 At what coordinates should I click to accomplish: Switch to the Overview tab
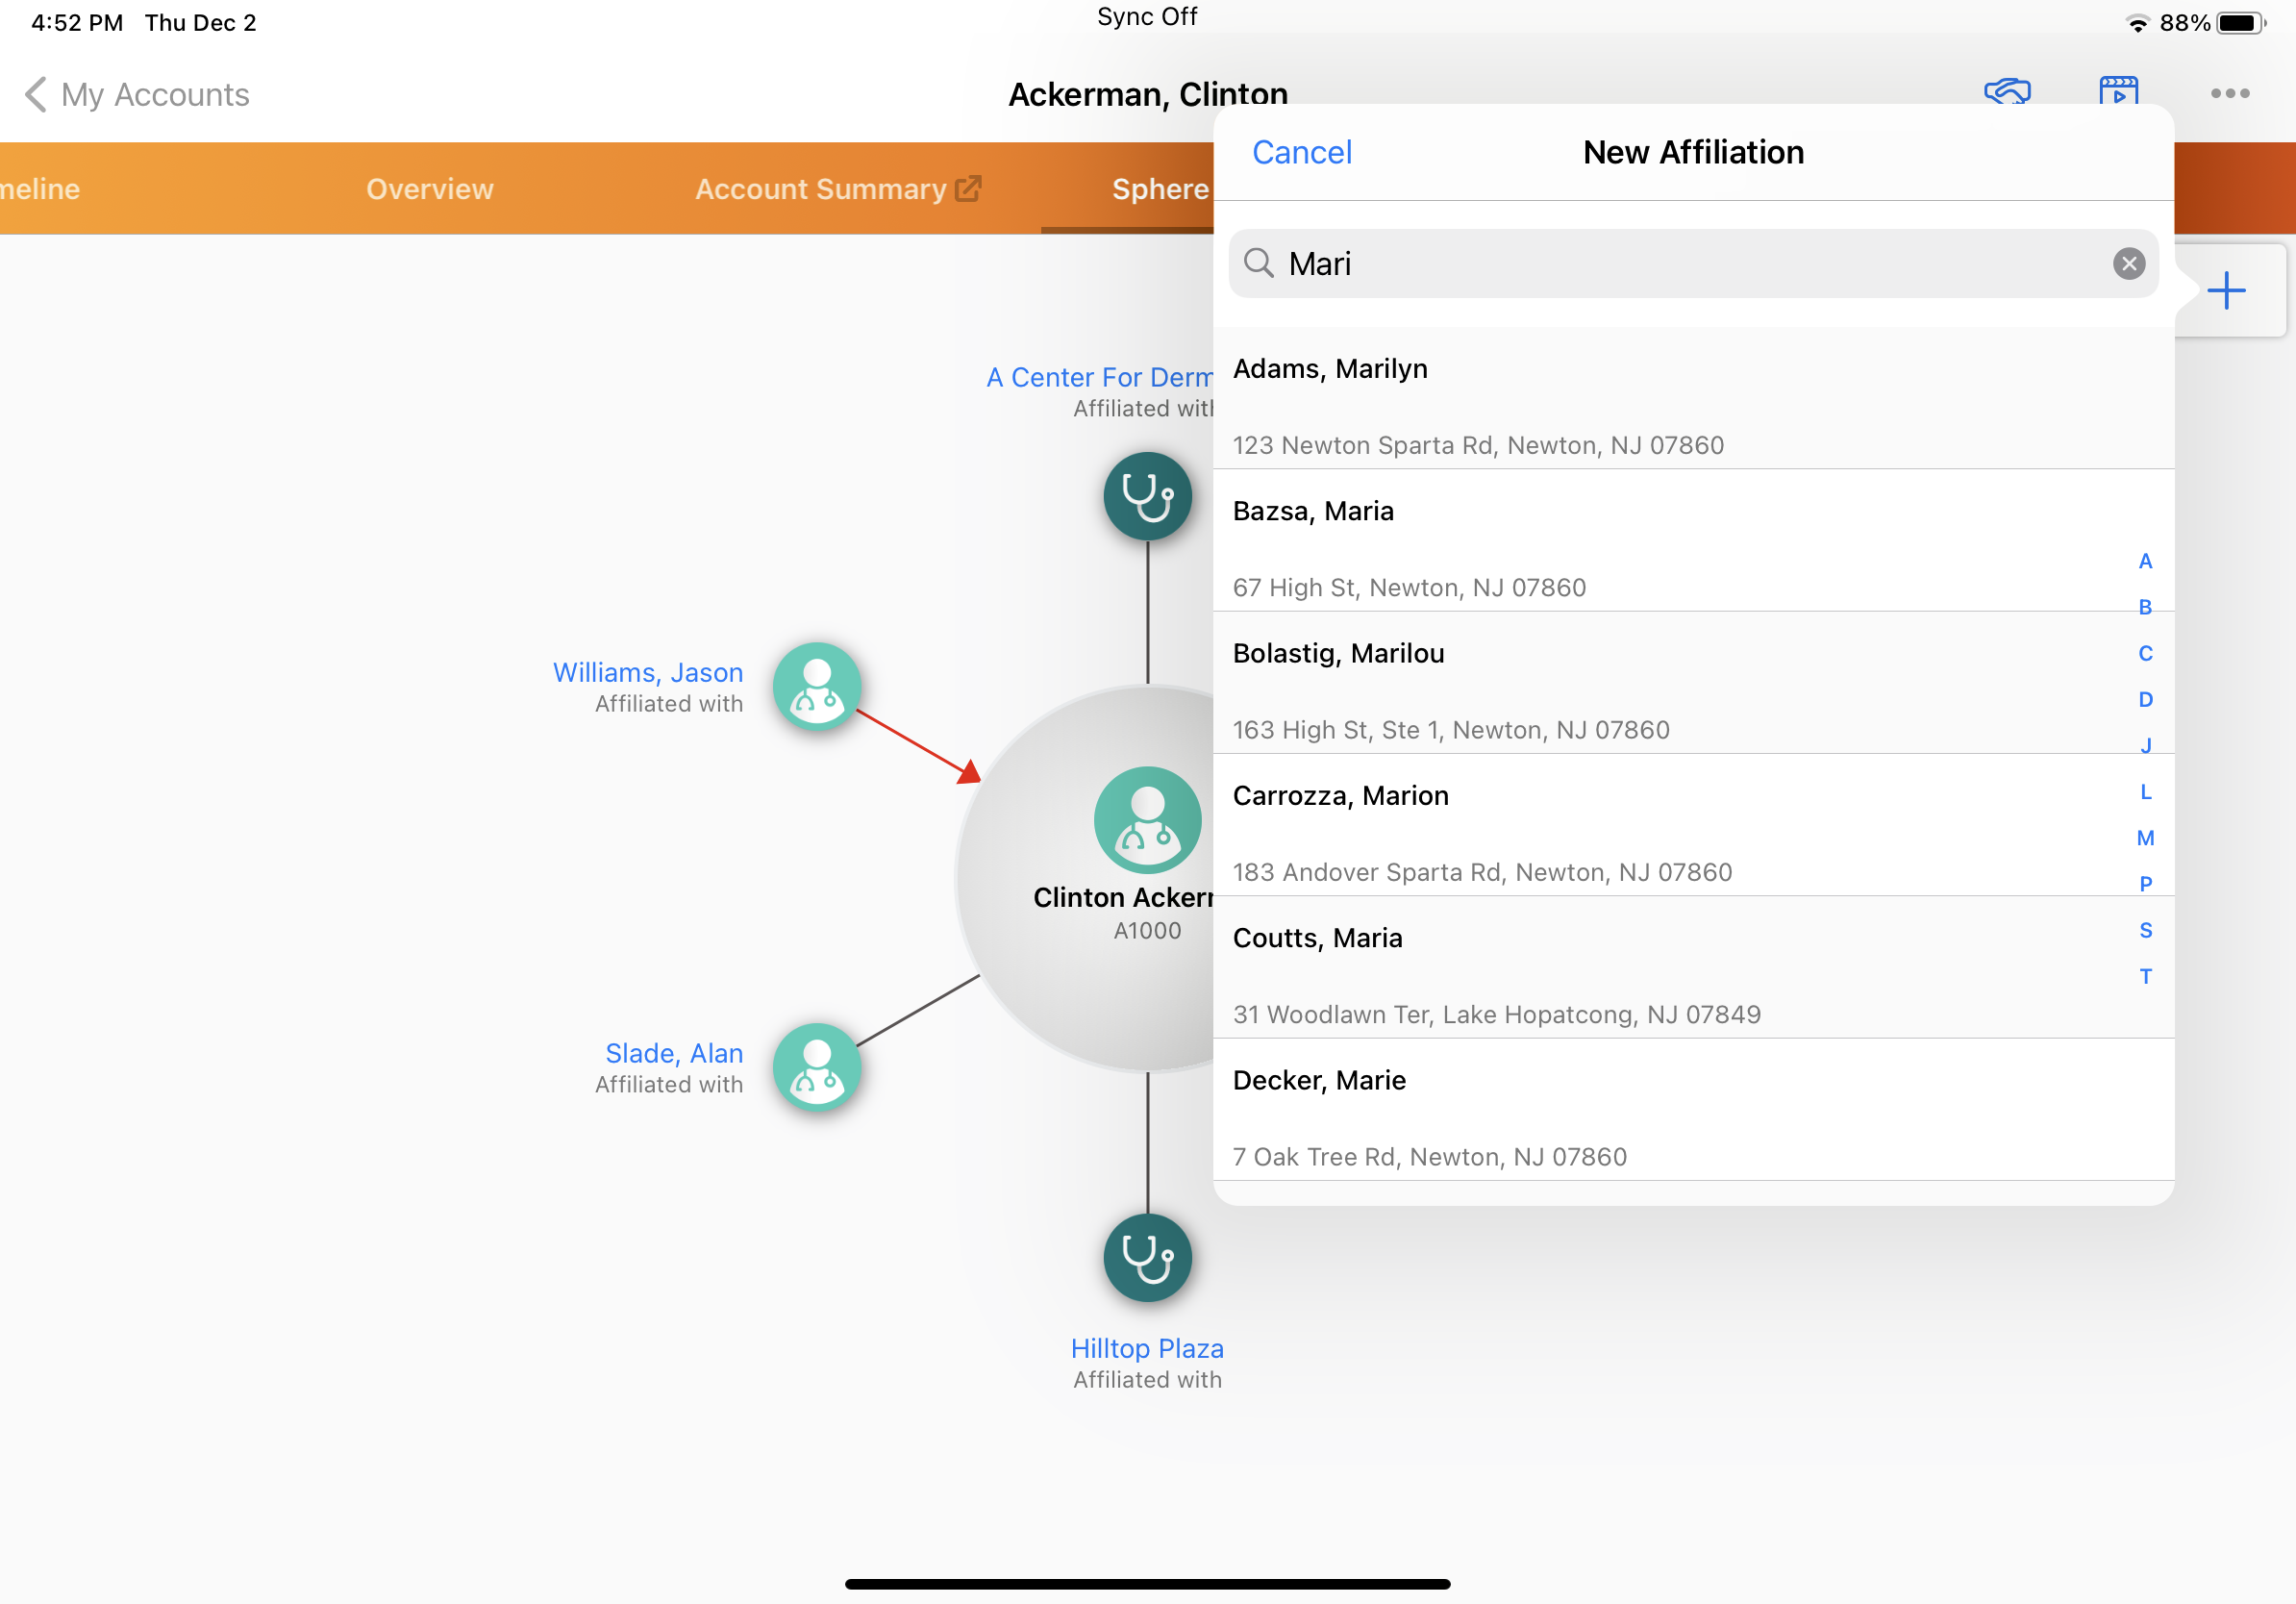(429, 189)
